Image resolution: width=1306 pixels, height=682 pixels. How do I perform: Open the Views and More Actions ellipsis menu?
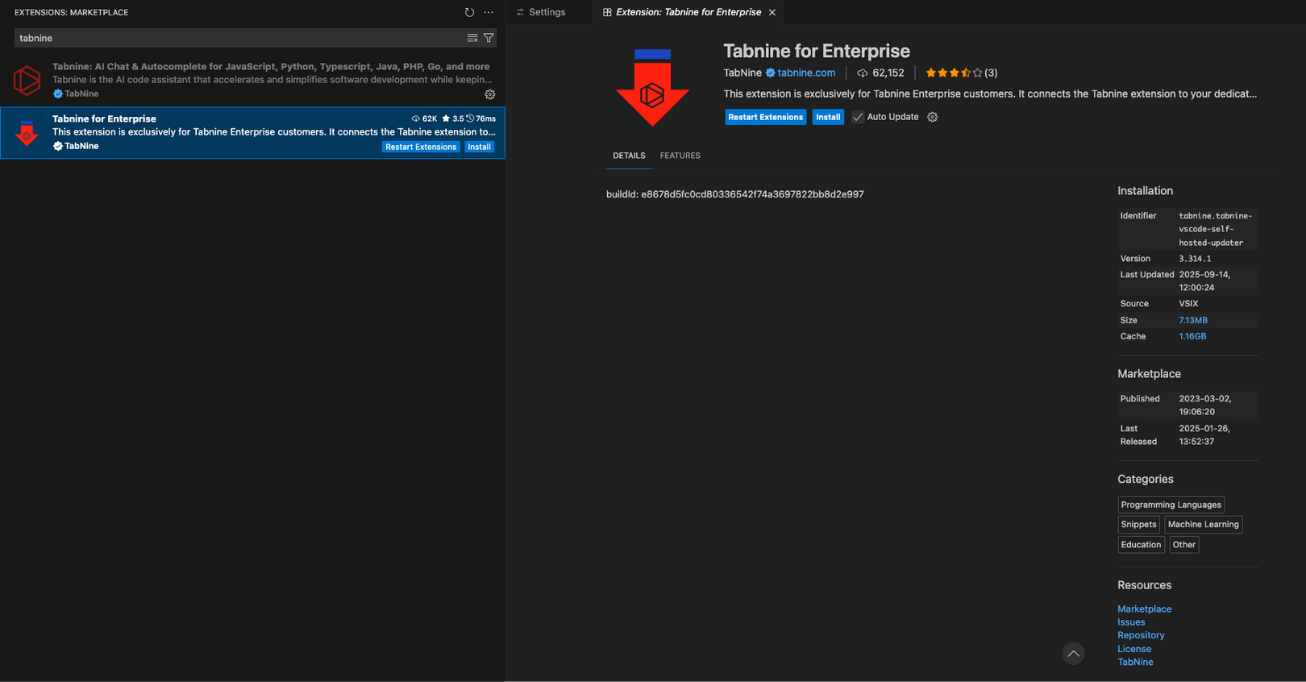(x=489, y=12)
